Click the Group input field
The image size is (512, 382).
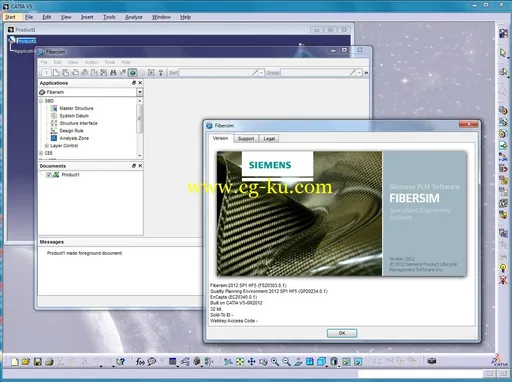(x=318, y=73)
